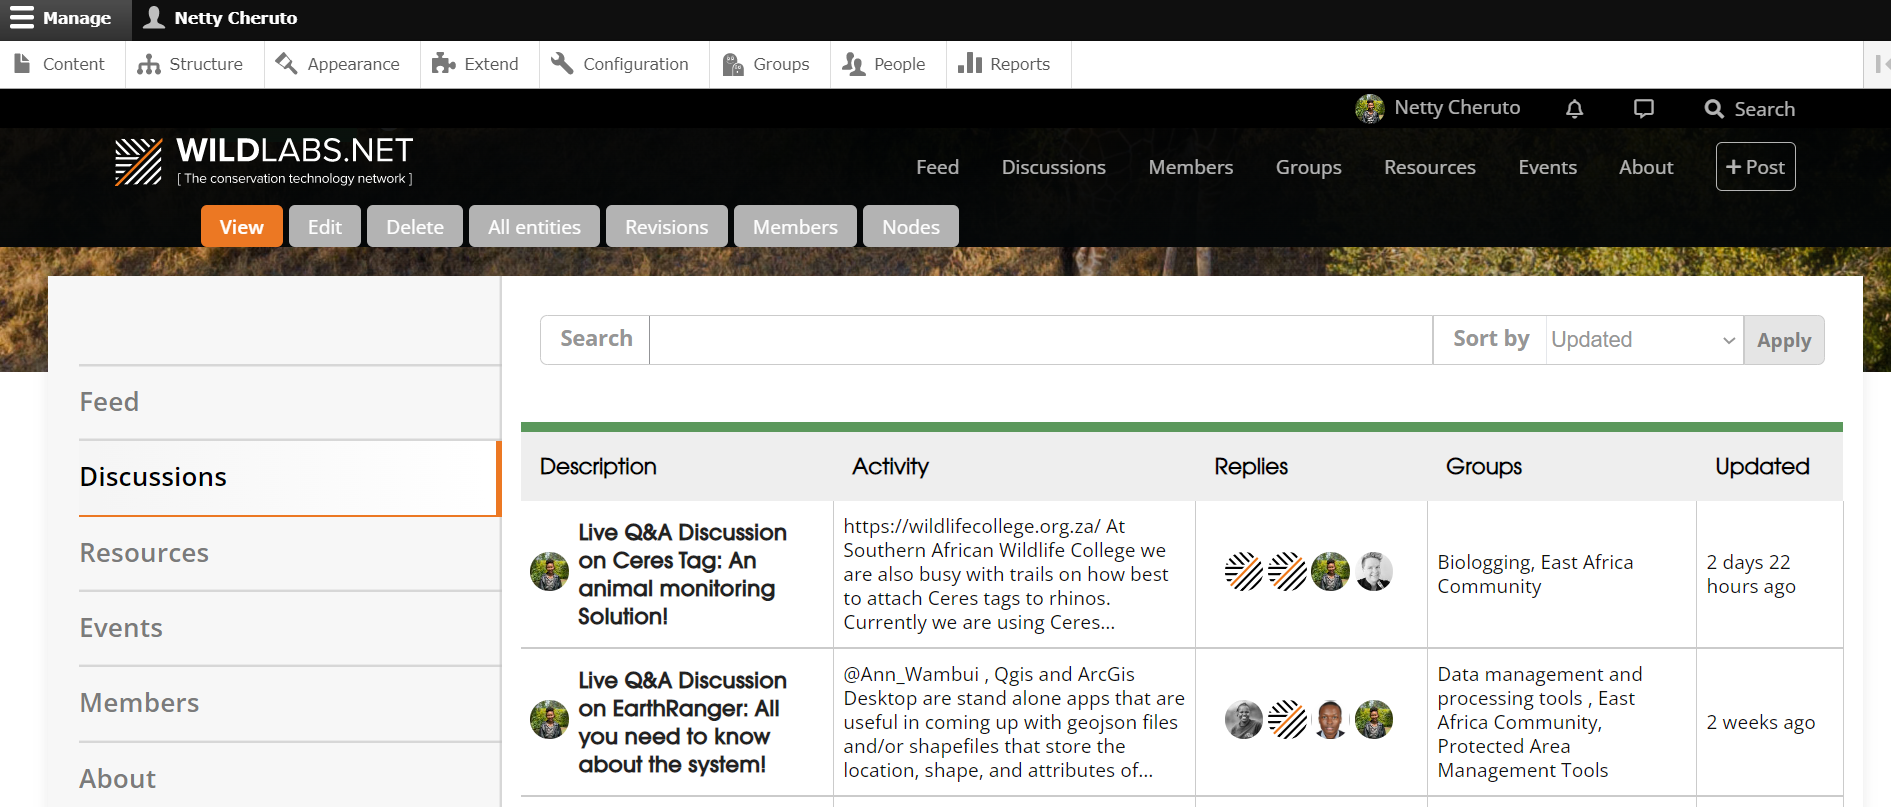Viewport: 1891px width, 807px height.
Task: Open Feed in the main navigation
Action: tap(937, 167)
